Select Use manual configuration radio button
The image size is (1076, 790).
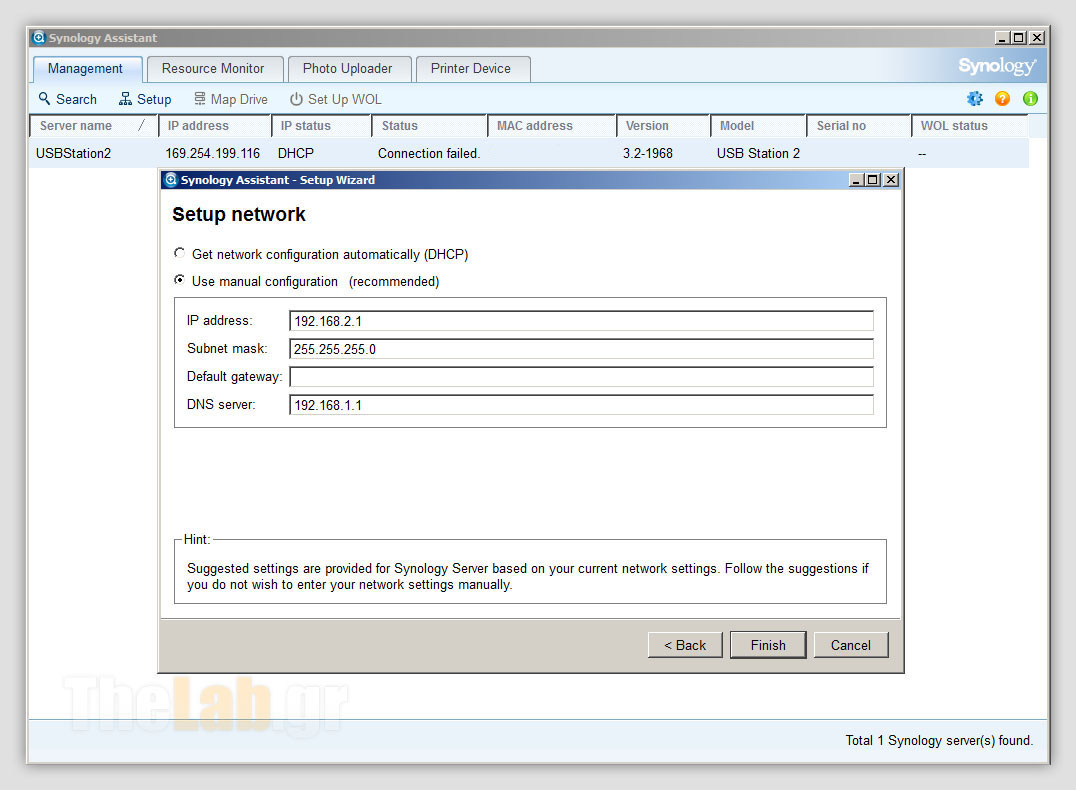179,280
